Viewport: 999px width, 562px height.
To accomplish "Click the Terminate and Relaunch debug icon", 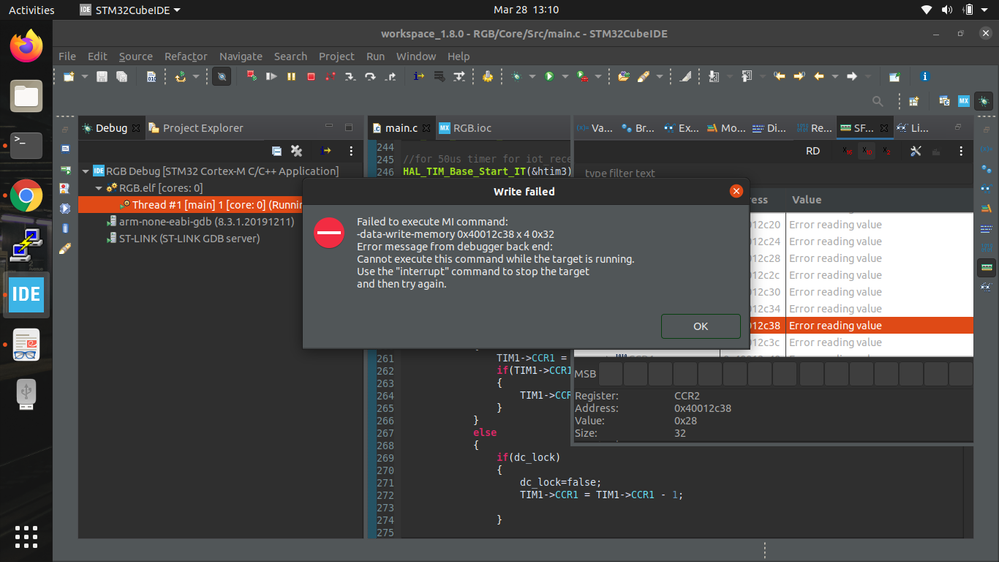I will [x=252, y=76].
